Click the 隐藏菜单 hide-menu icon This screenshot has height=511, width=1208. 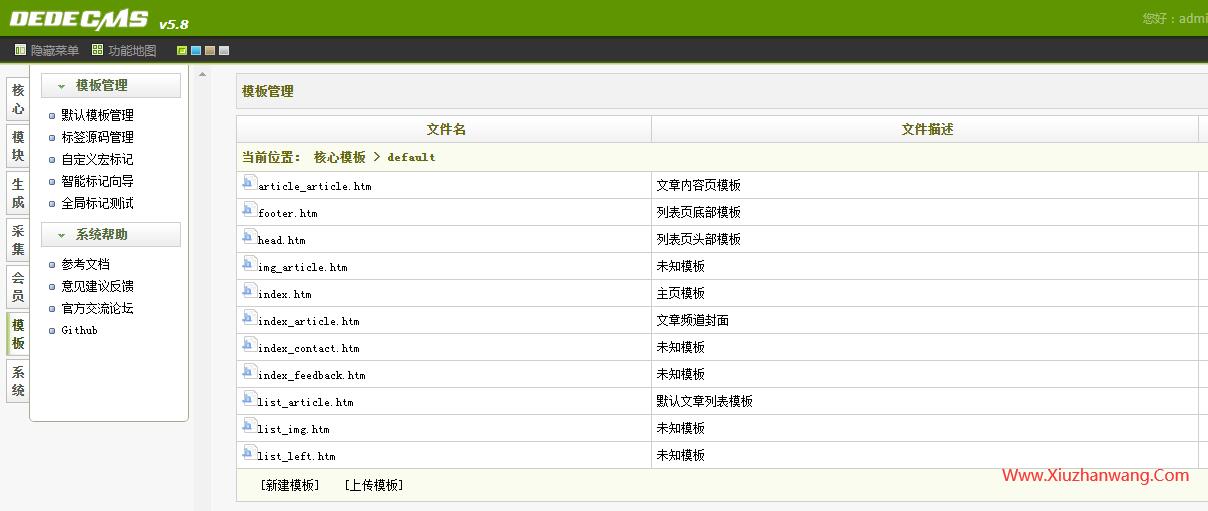coord(20,50)
